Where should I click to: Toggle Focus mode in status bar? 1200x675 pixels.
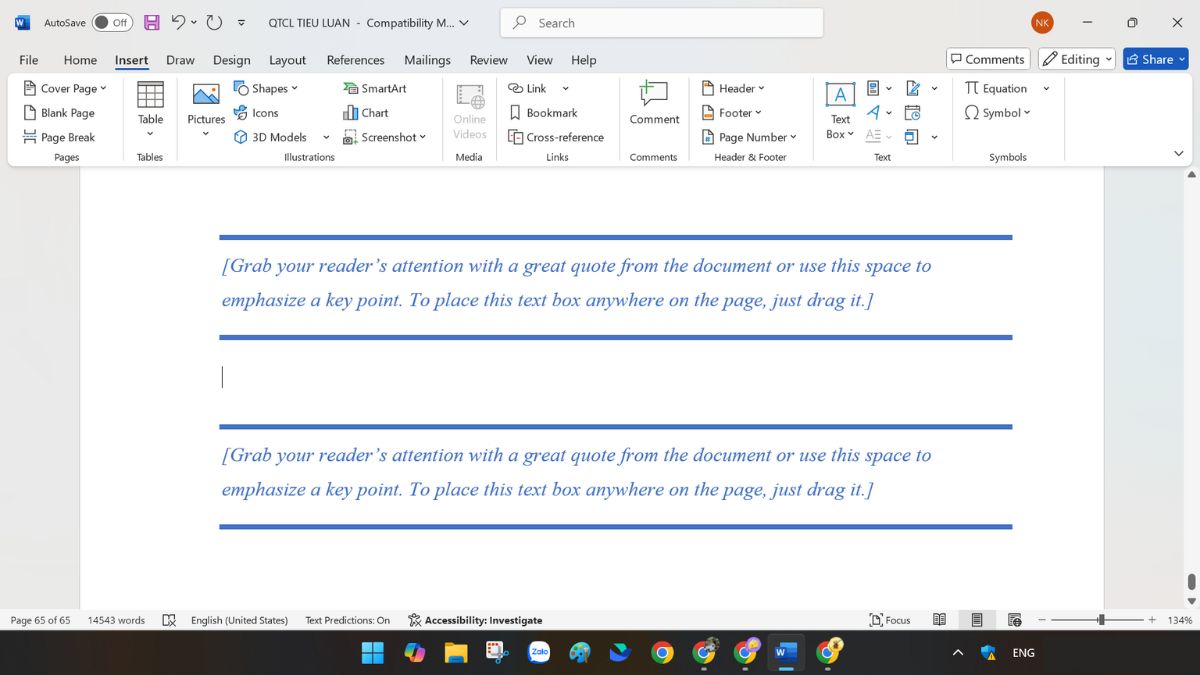pyautogui.click(x=890, y=620)
